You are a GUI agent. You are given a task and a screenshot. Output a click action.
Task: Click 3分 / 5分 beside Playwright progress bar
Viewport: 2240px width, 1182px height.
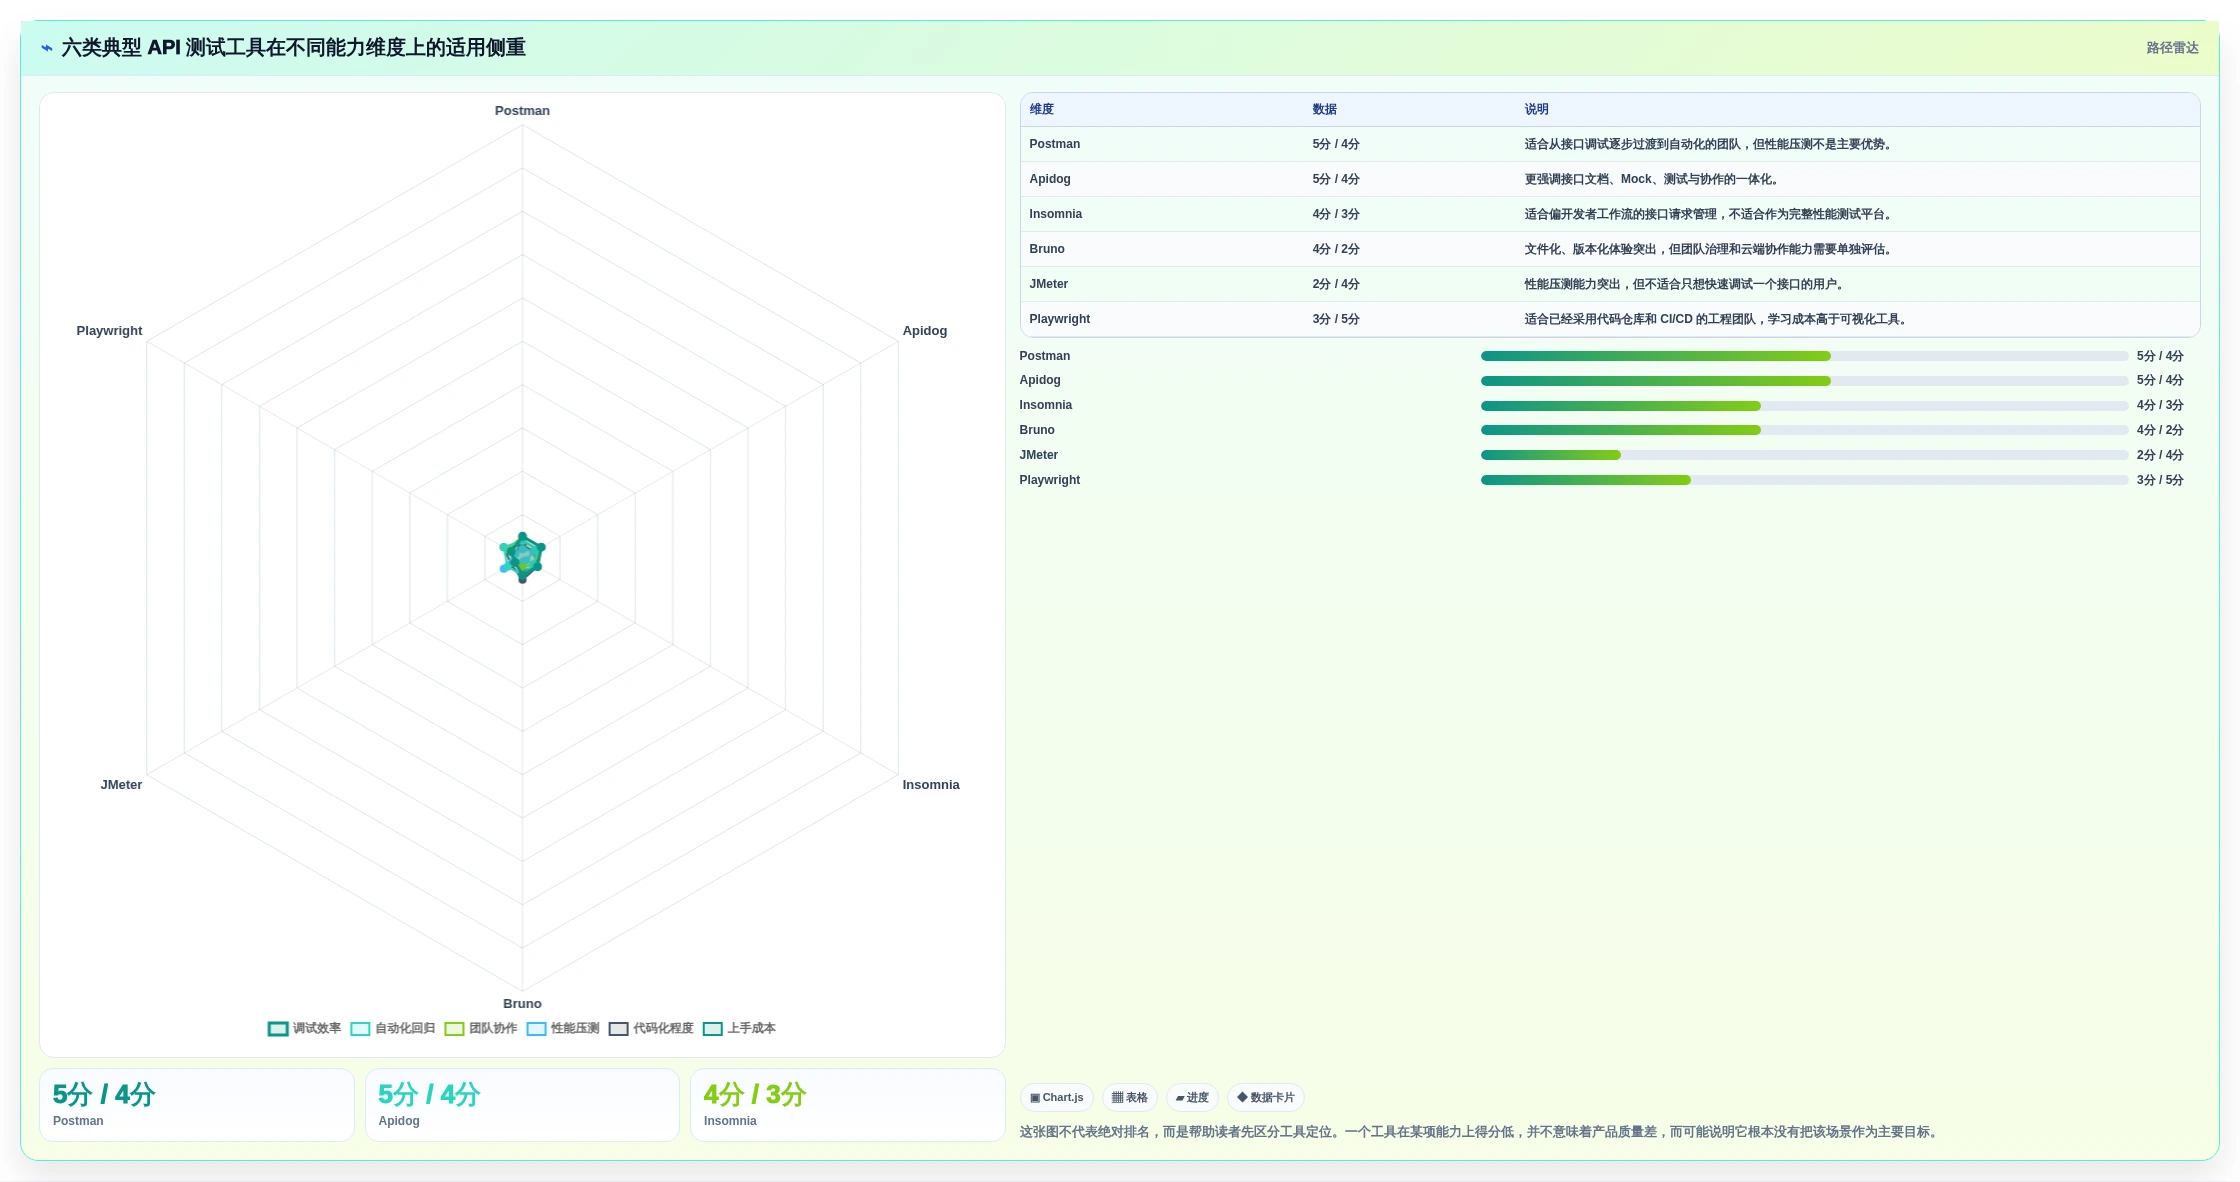[x=2160, y=480]
